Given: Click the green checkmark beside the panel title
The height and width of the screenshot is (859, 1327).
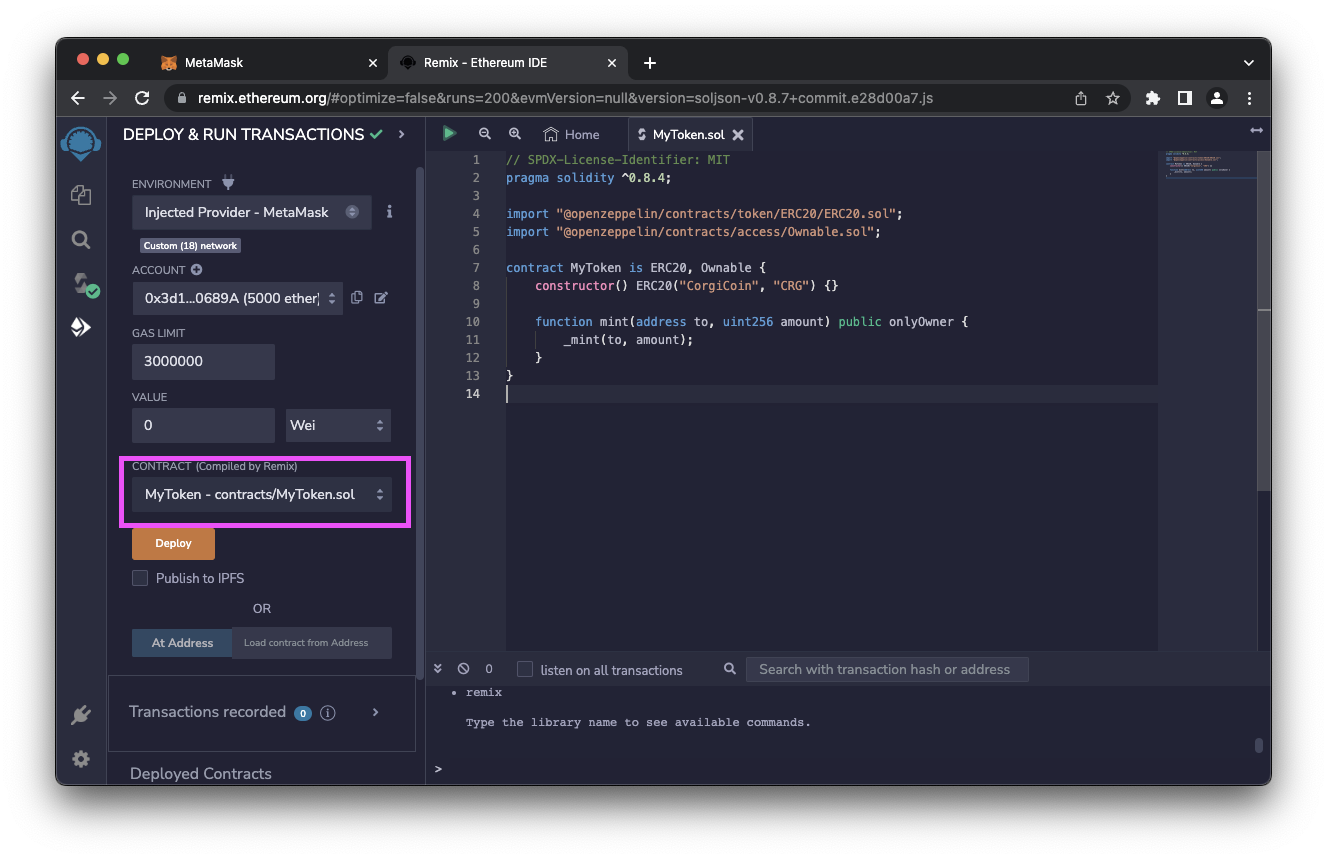Looking at the screenshot, I should 376,134.
